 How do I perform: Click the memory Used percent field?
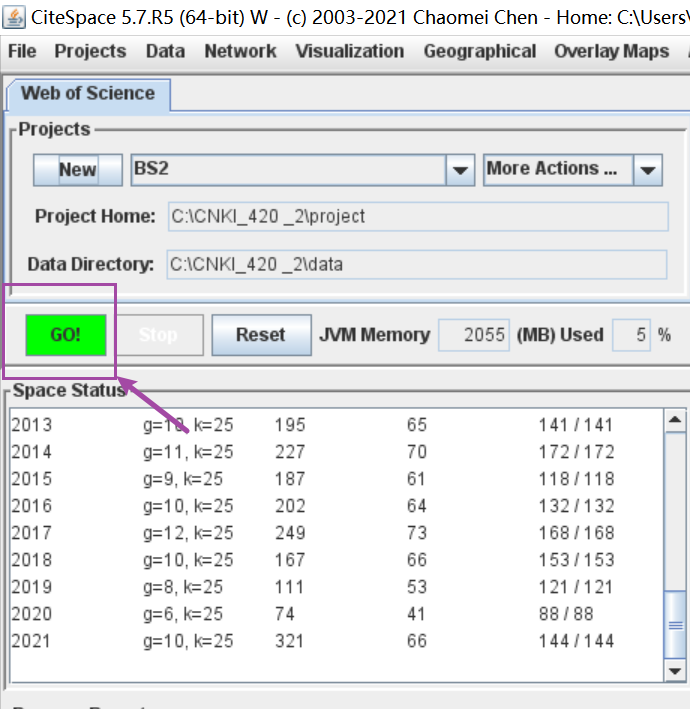point(631,335)
